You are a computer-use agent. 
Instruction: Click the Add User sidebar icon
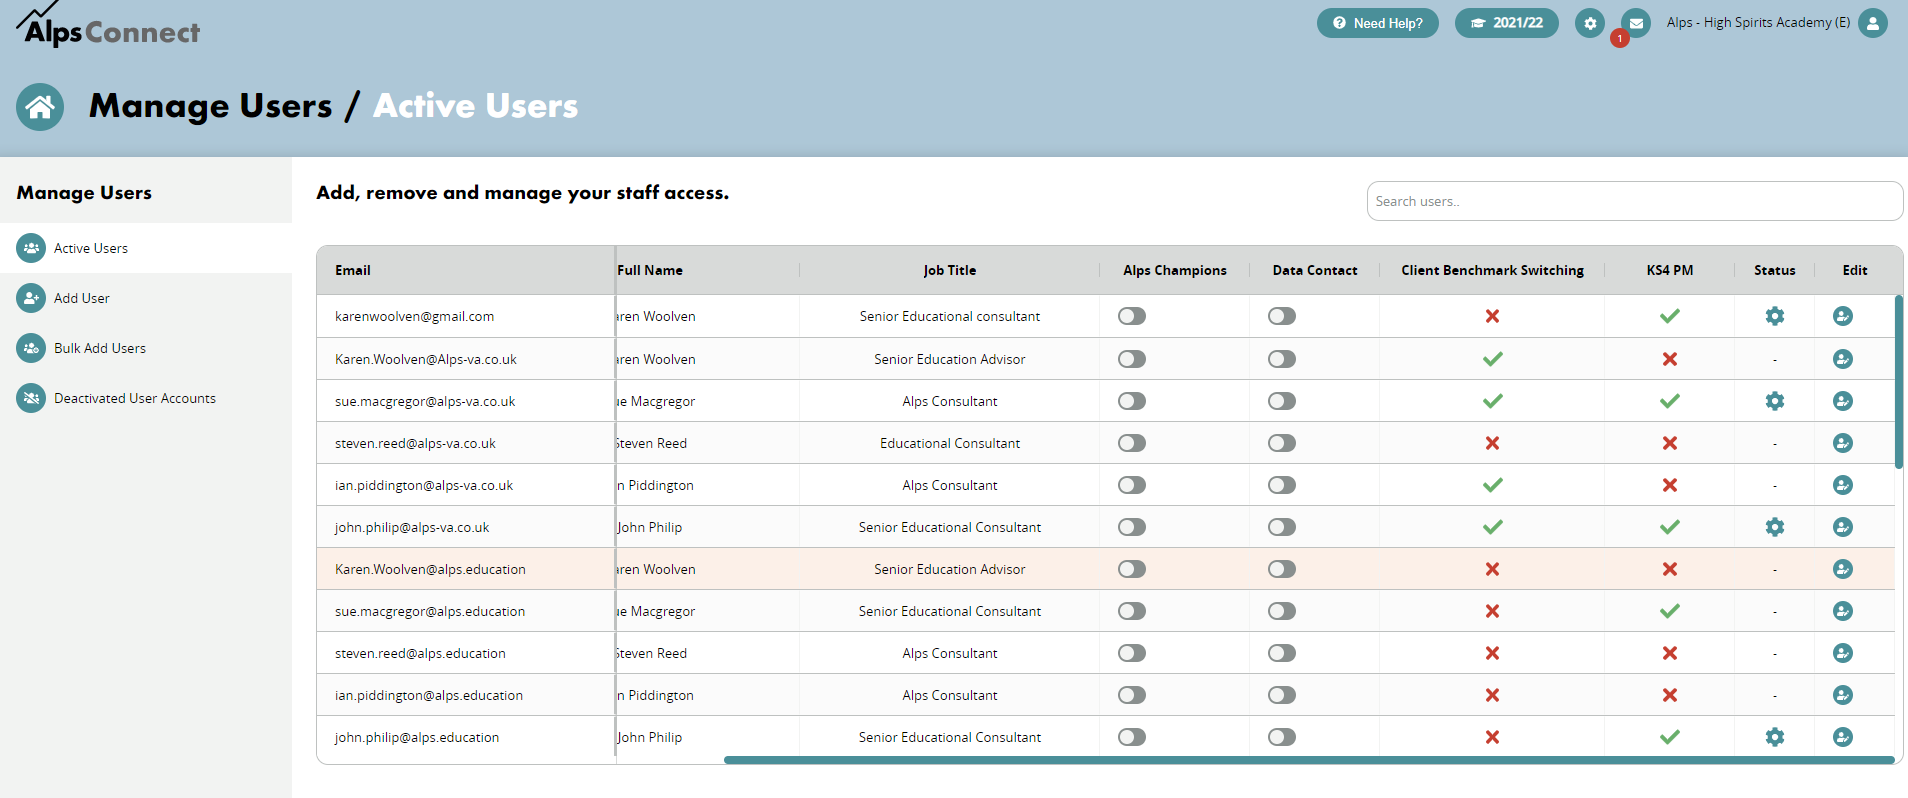point(31,298)
